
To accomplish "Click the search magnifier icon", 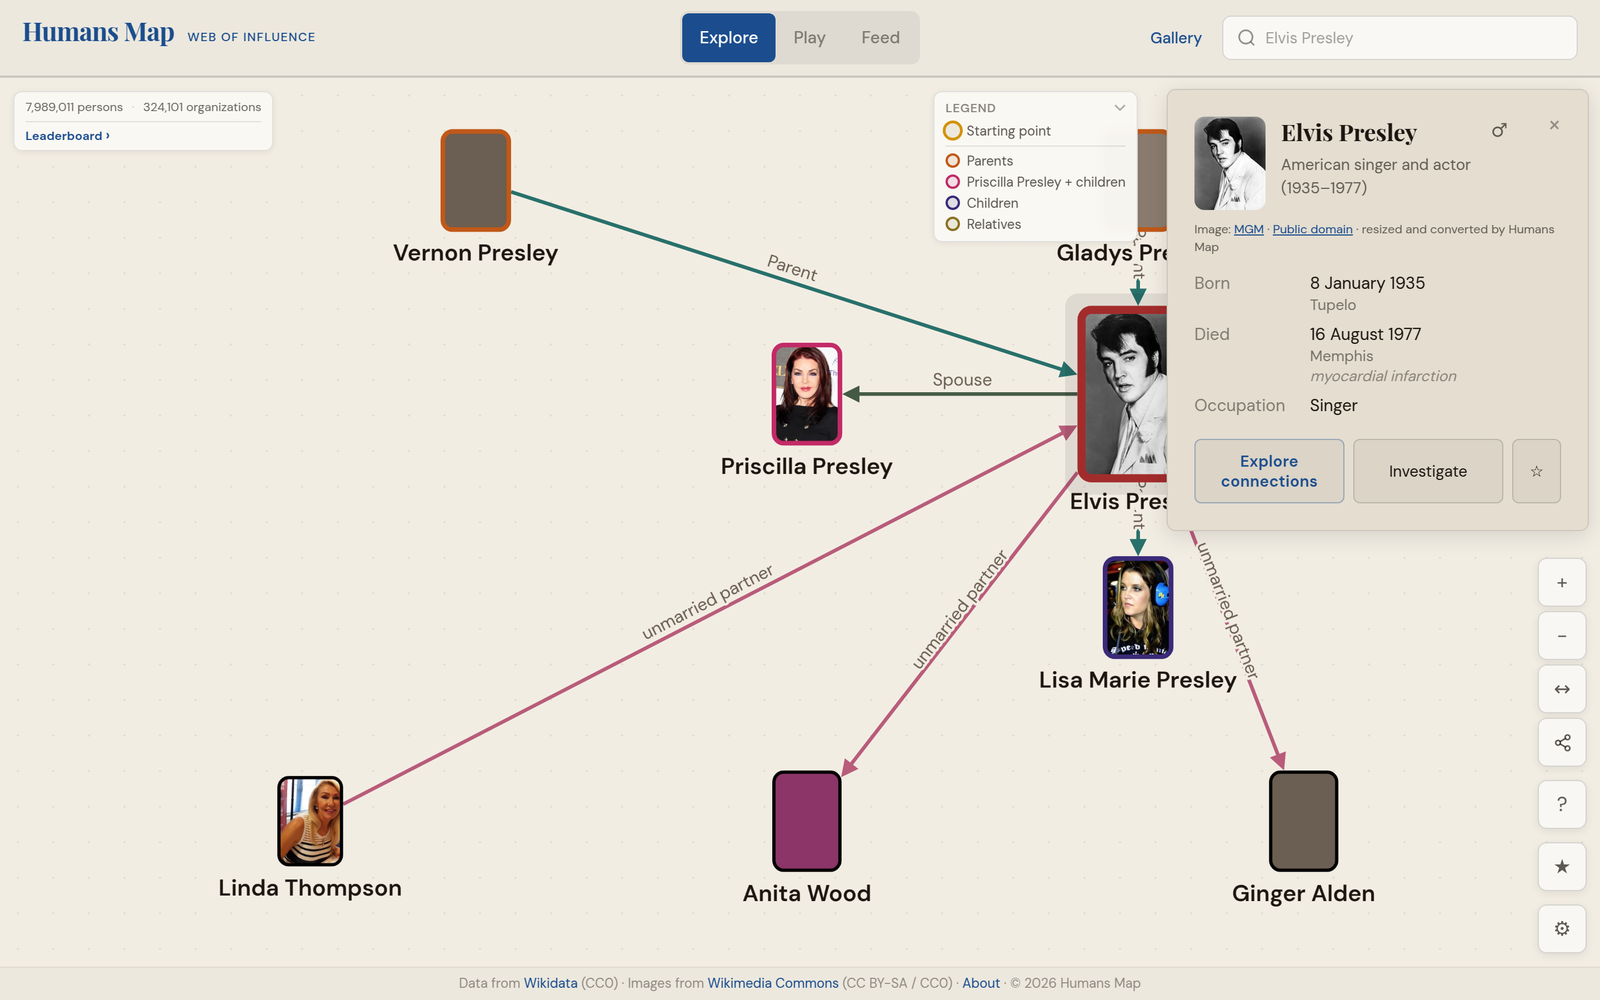I will pyautogui.click(x=1246, y=38).
